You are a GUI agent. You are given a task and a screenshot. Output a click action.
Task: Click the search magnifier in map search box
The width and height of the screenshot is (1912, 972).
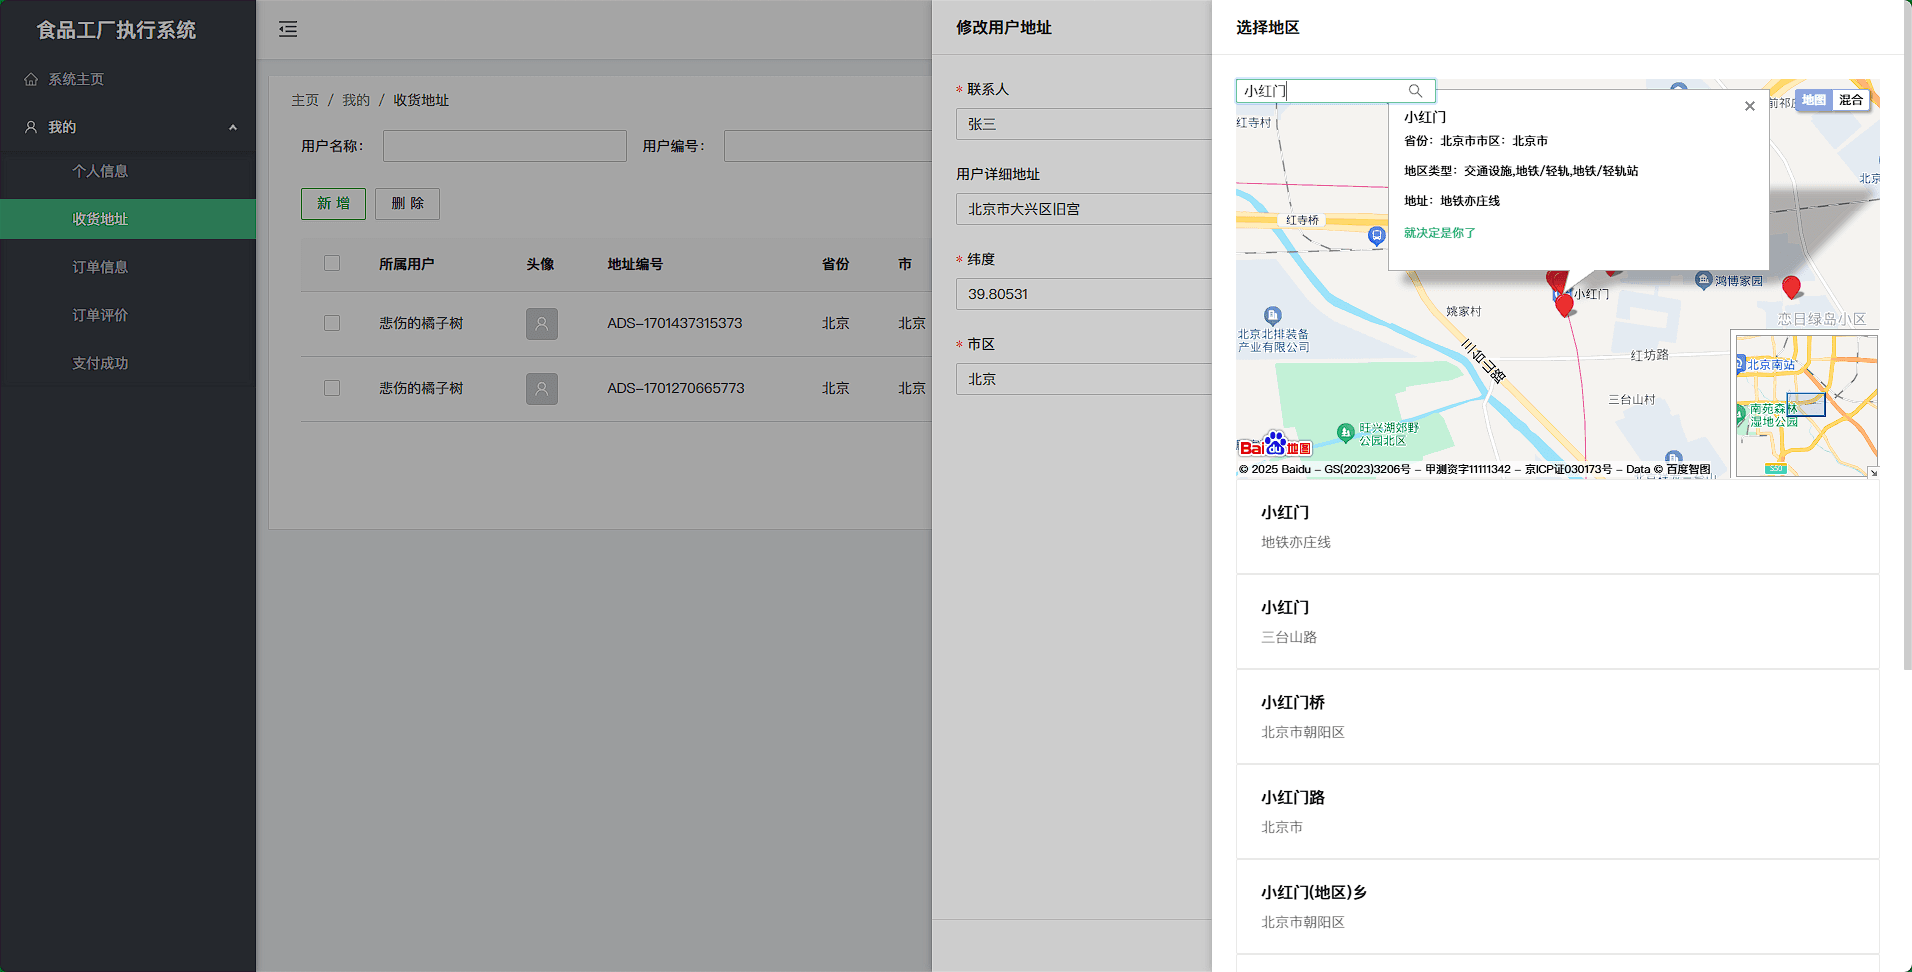point(1415,91)
